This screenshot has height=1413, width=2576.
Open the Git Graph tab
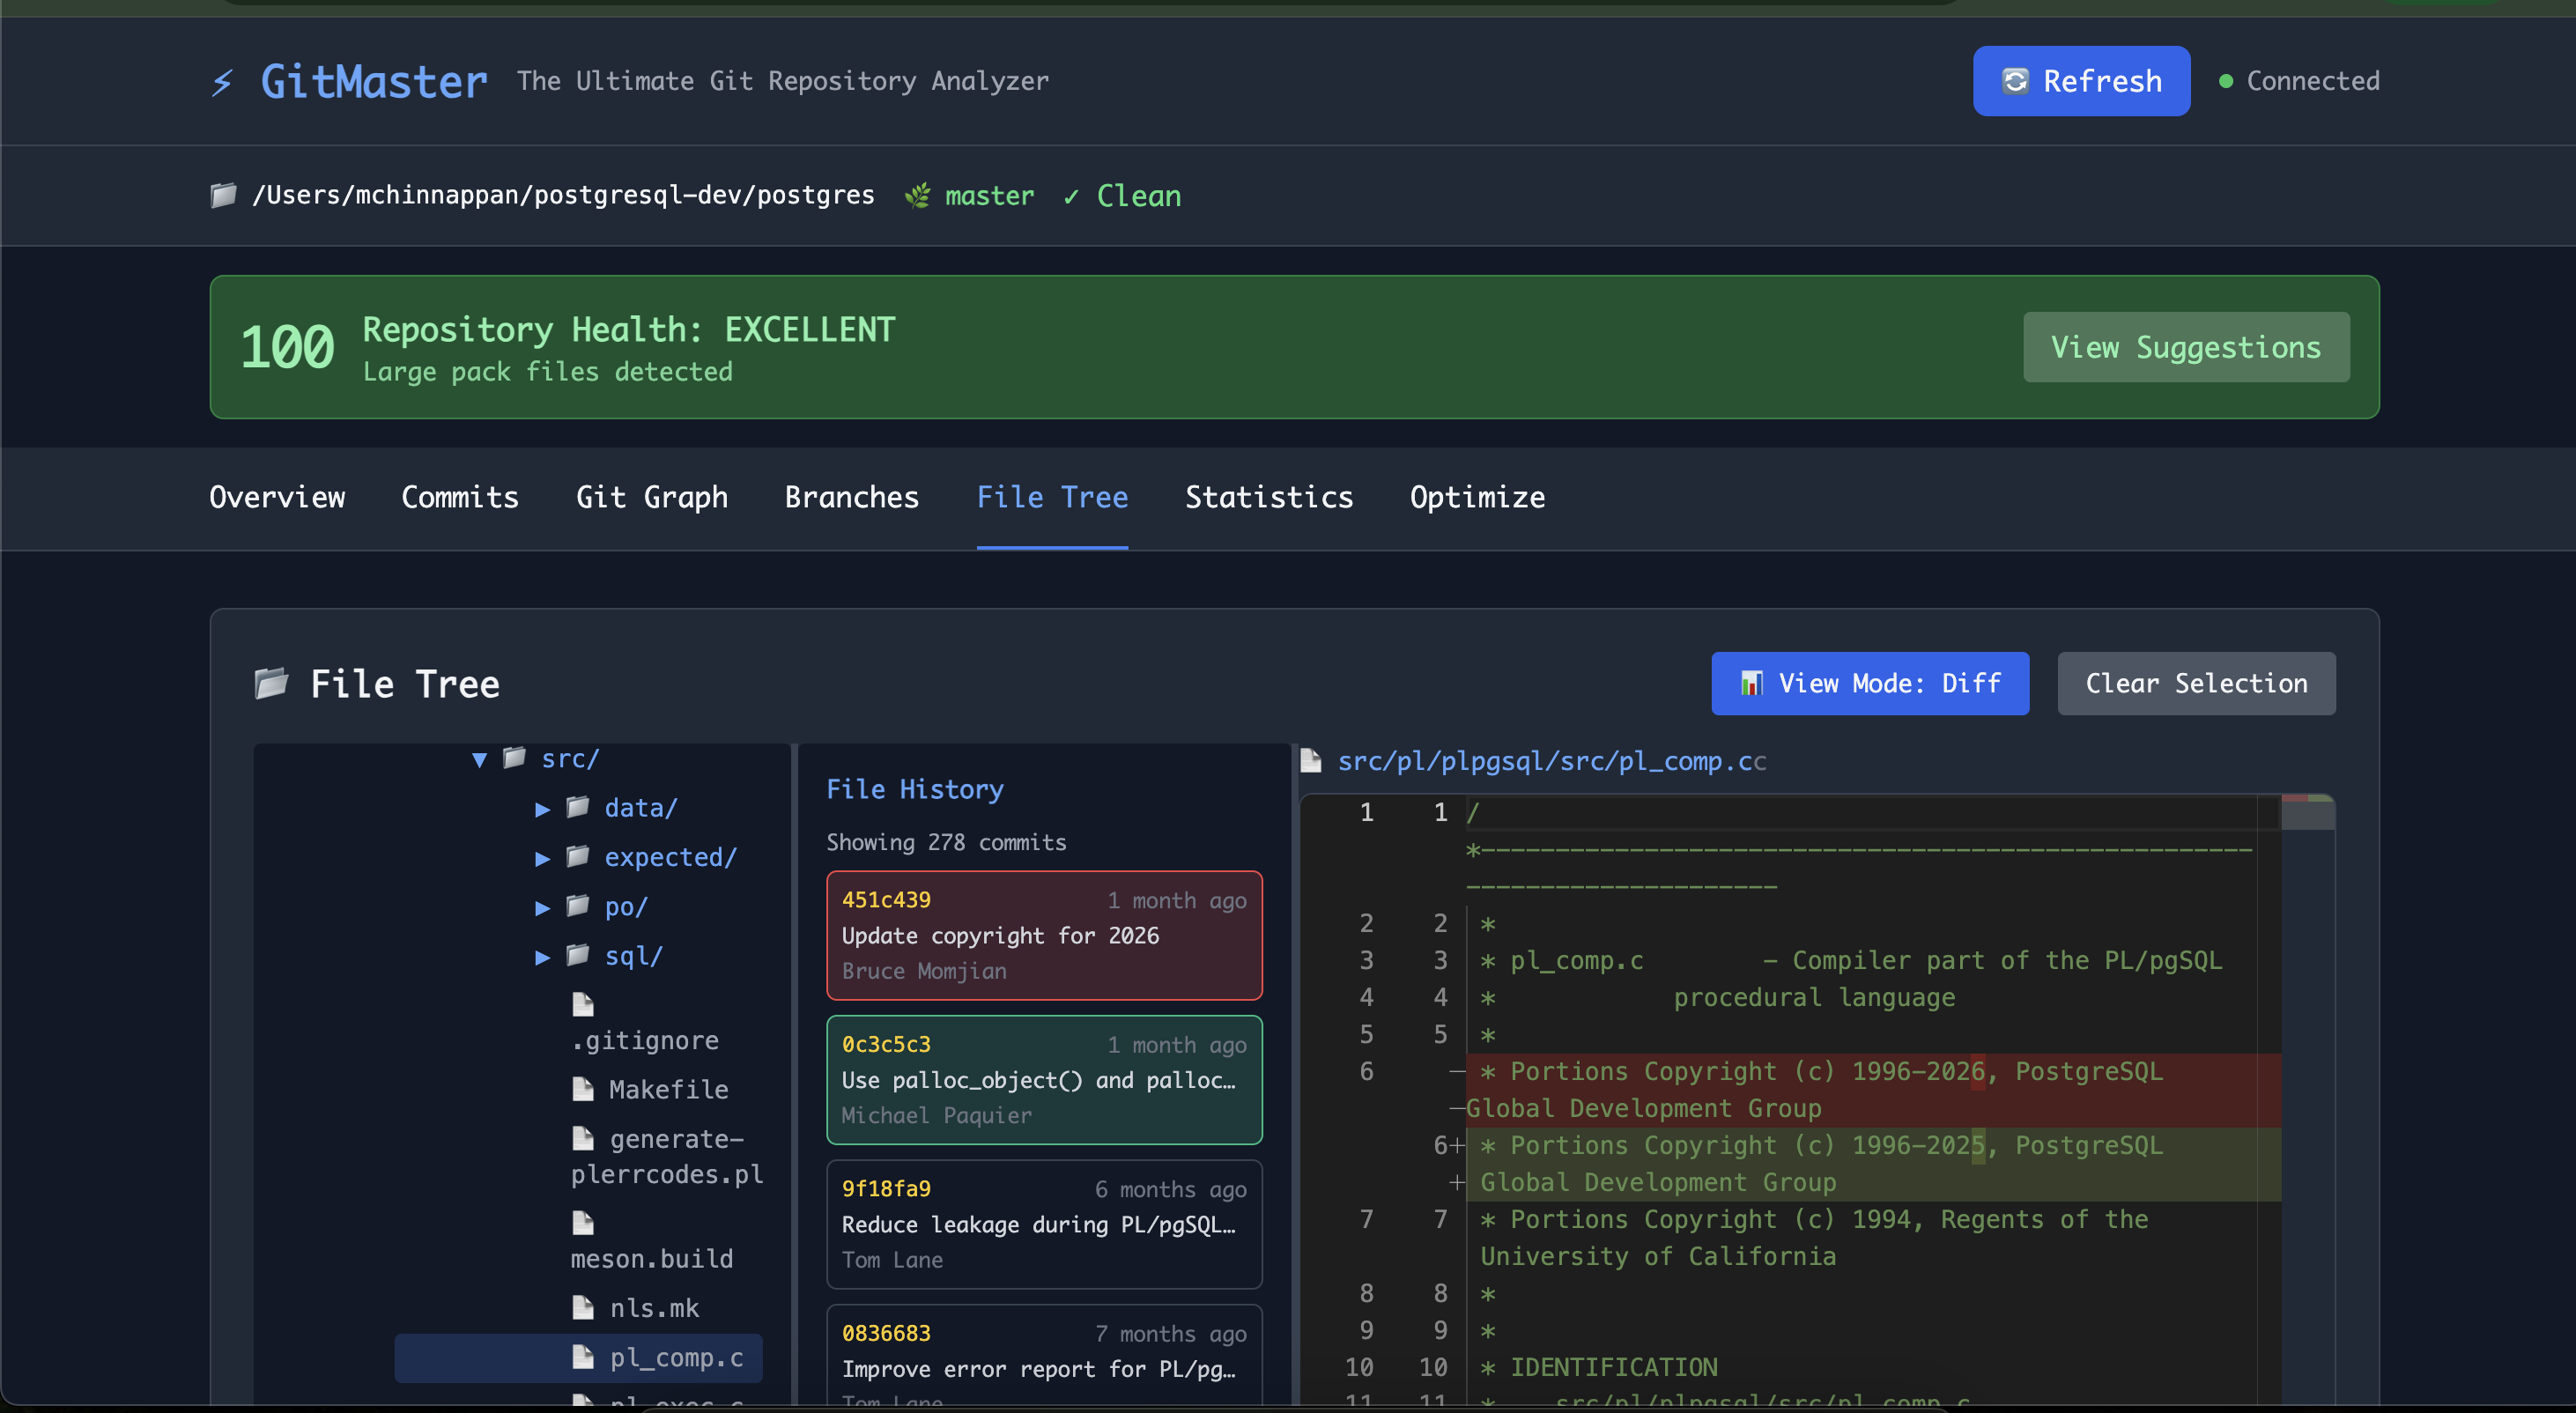651,497
